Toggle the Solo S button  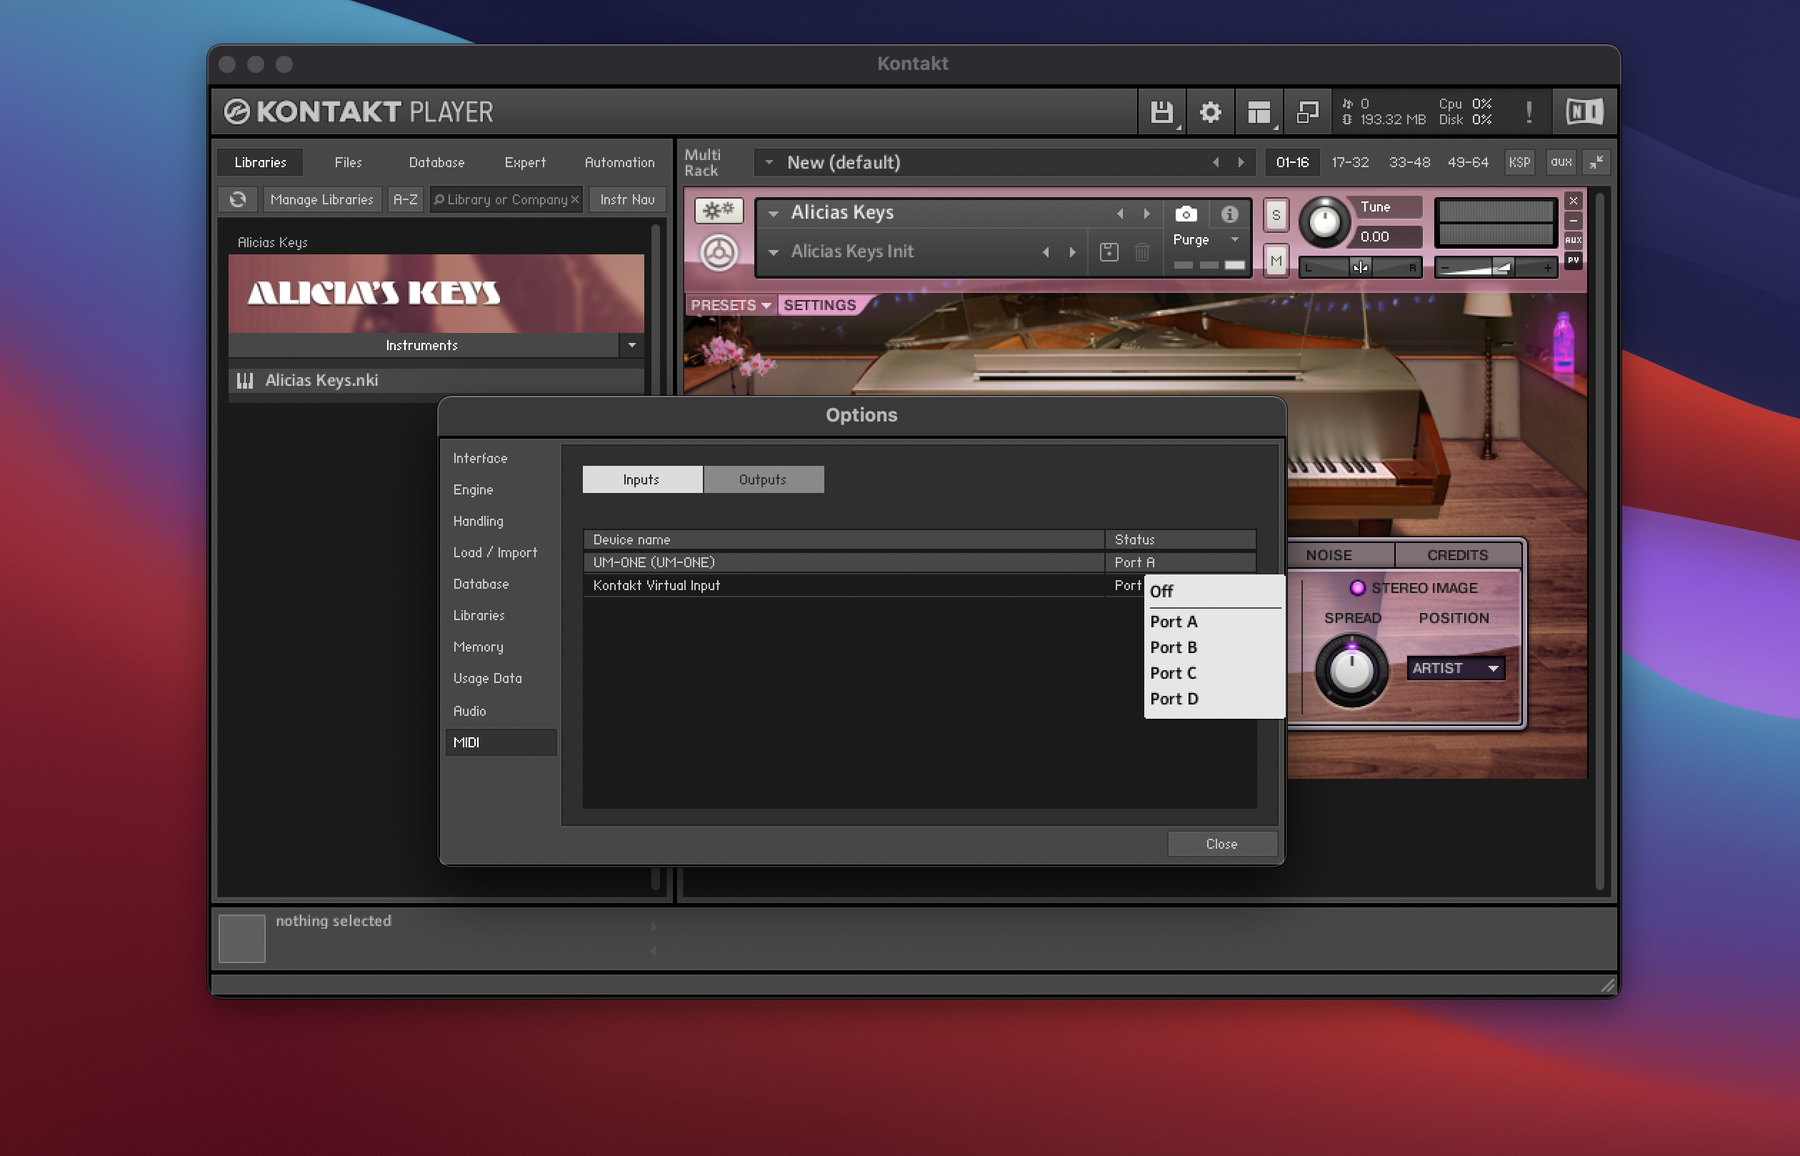point(1276,215)
